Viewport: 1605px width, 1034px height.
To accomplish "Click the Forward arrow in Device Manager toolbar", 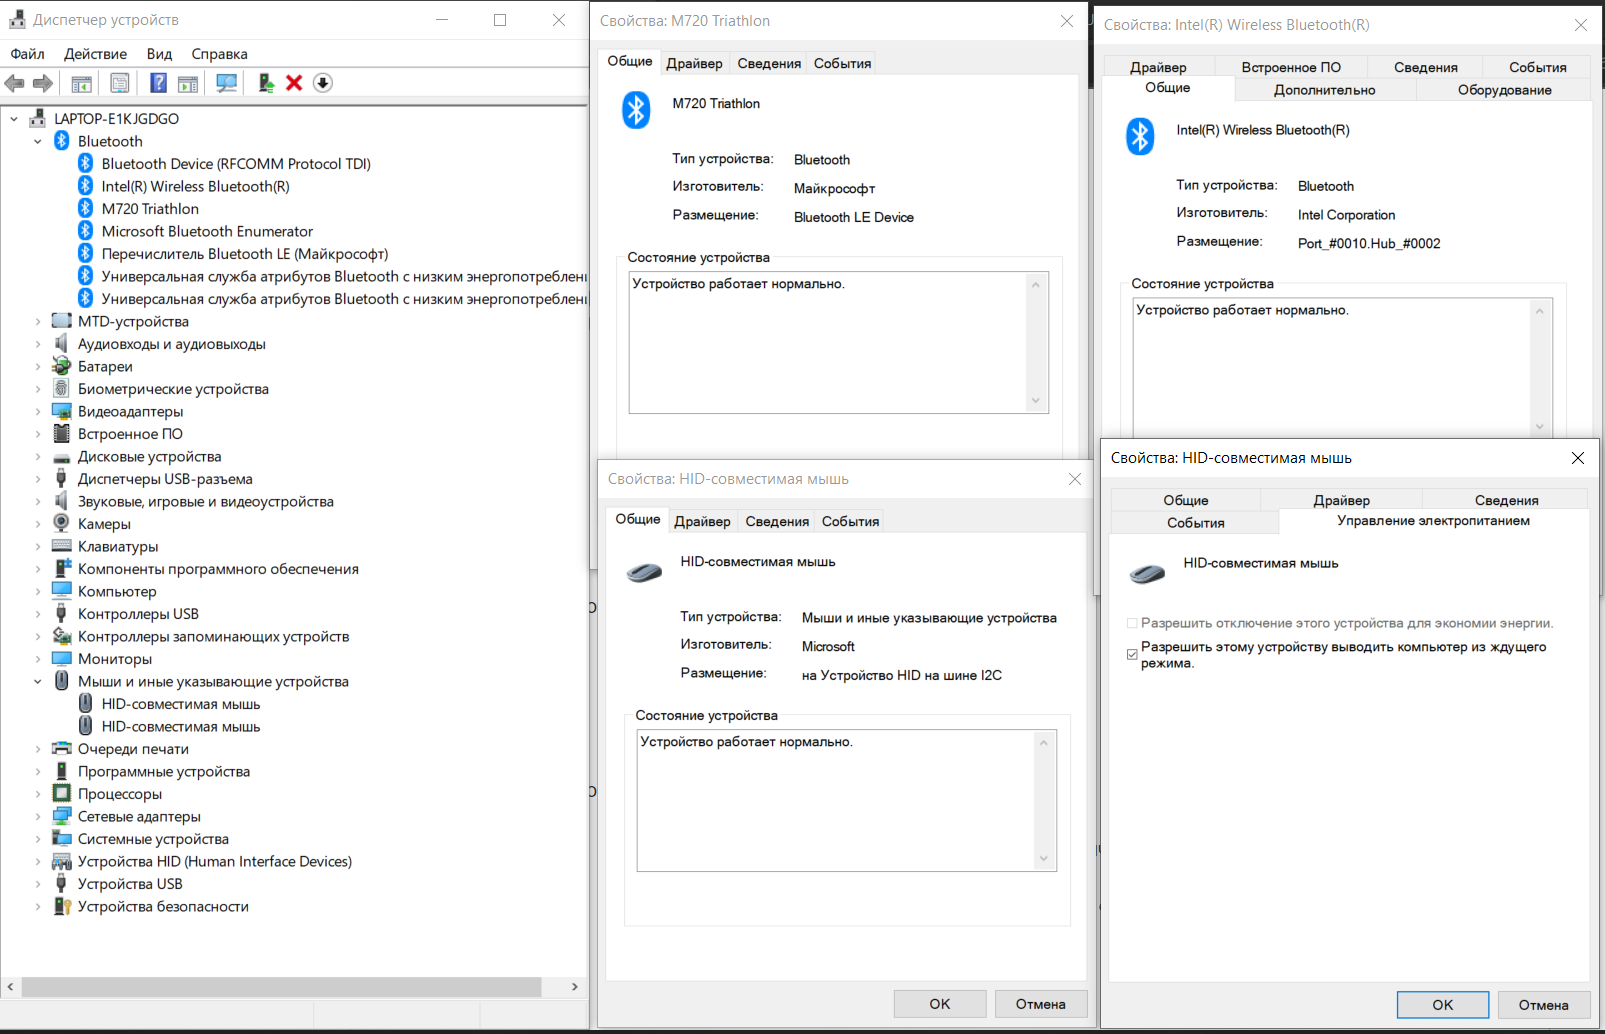I will tap(43, 83).
